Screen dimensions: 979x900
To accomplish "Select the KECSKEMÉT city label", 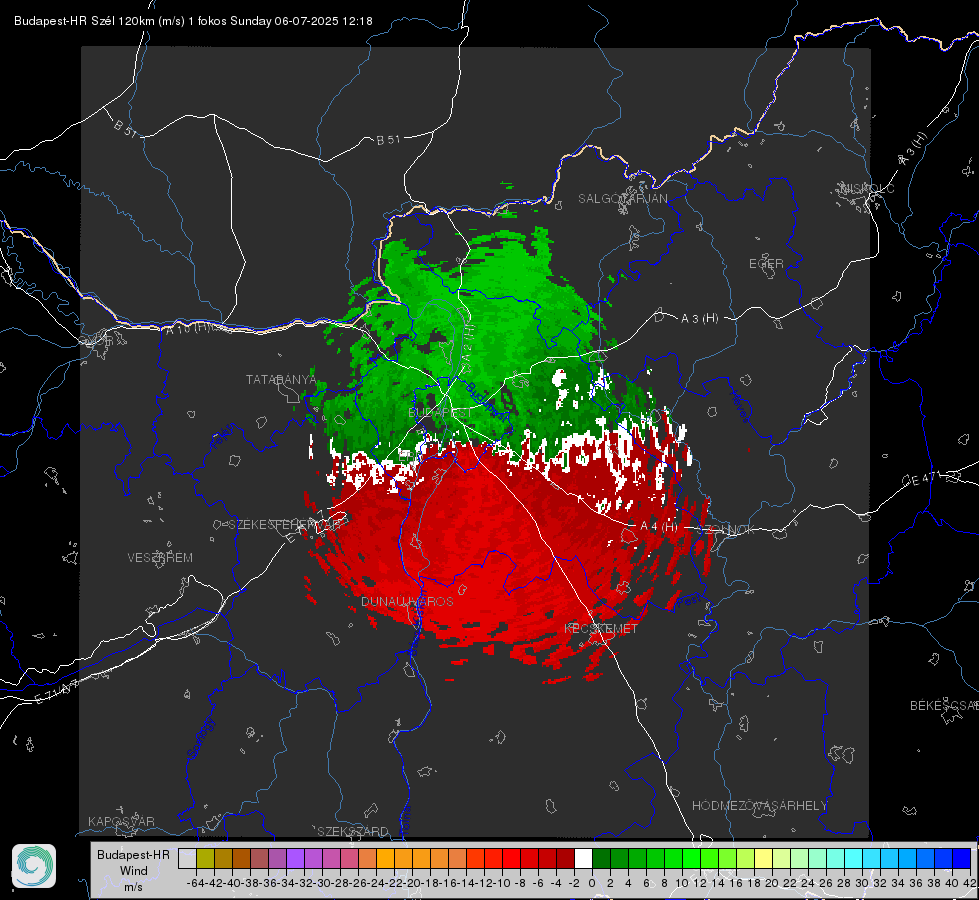I will tap(601, 628).
